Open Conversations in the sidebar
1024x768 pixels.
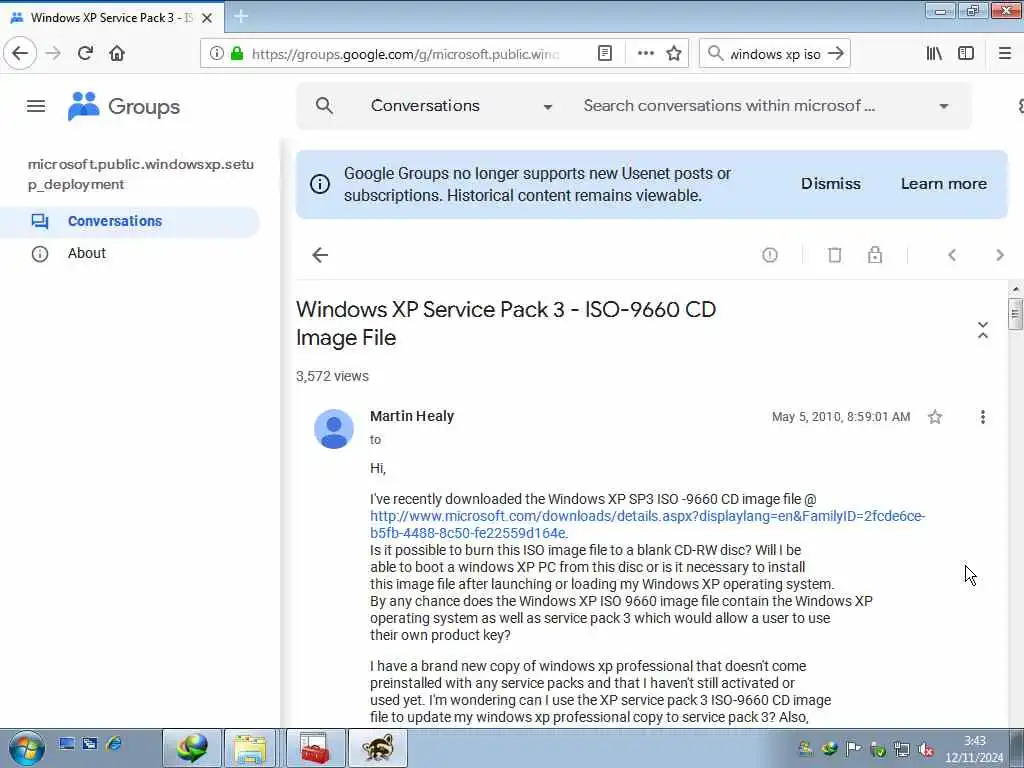[x=129, y=221]
